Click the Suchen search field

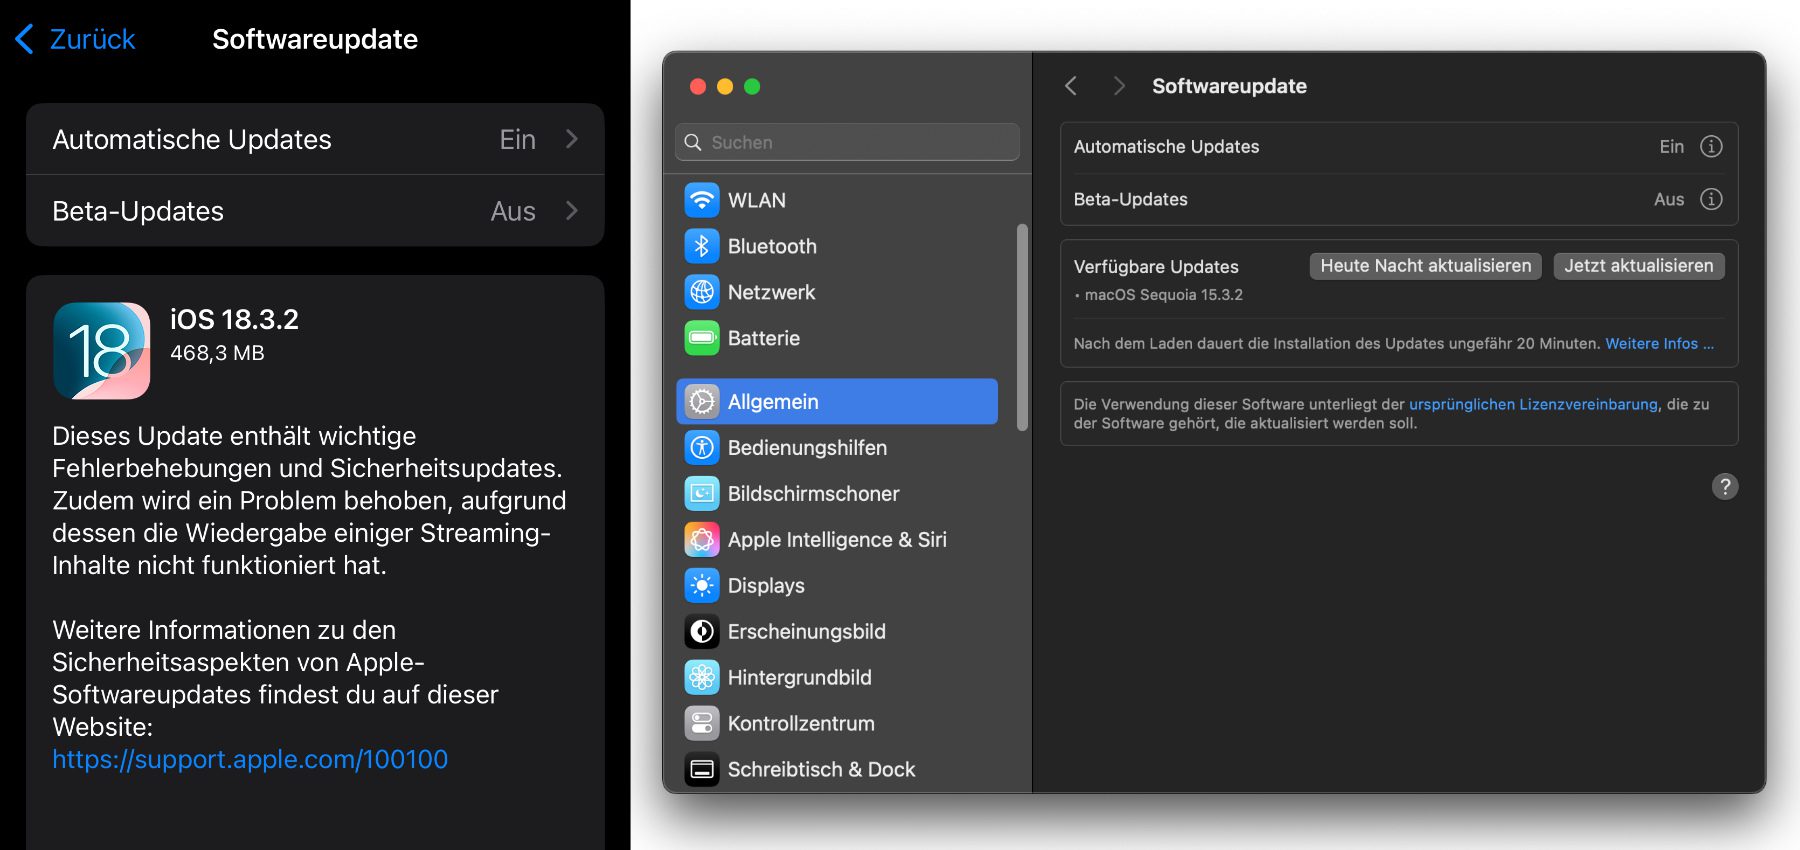848,142
